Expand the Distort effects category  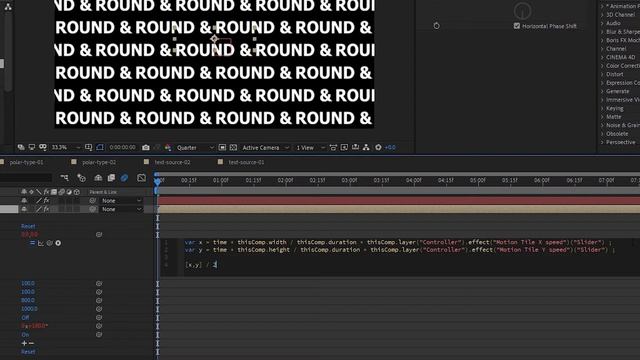[602, 74]
